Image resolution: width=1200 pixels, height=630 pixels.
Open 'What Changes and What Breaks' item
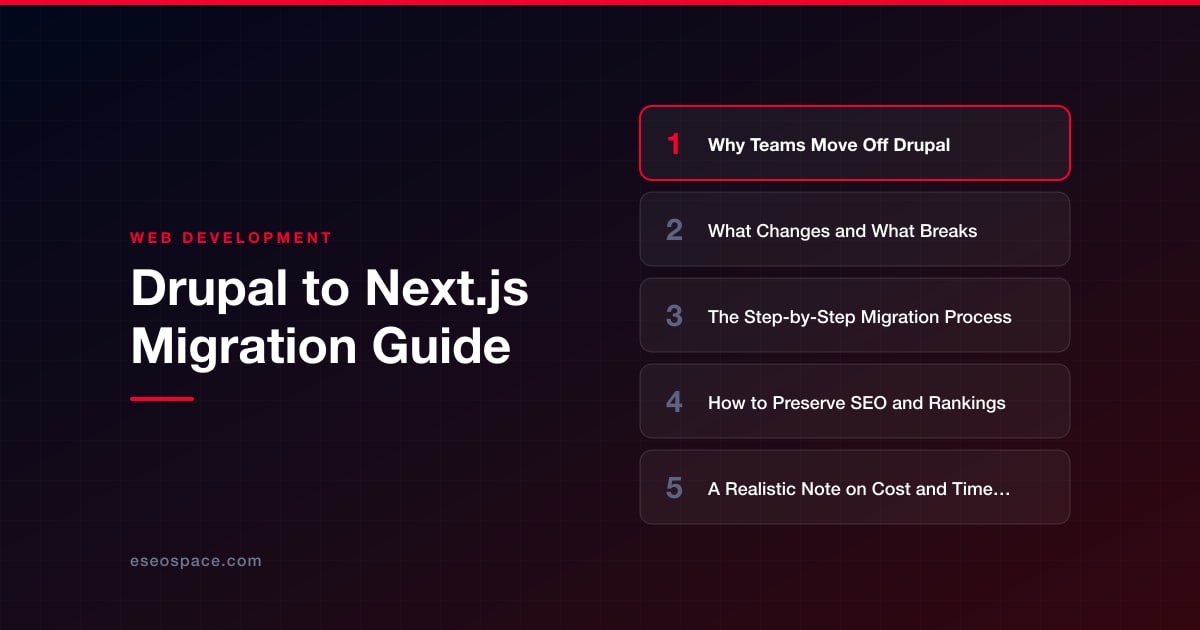coord(855,229)
